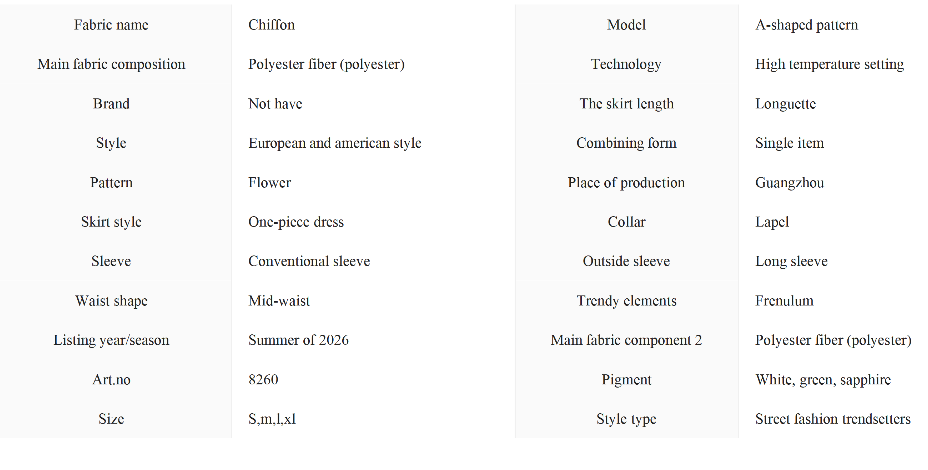Click the 'Summer of 2026' listing value
This screenshot has height=470, width=928.
pos(298,340)
